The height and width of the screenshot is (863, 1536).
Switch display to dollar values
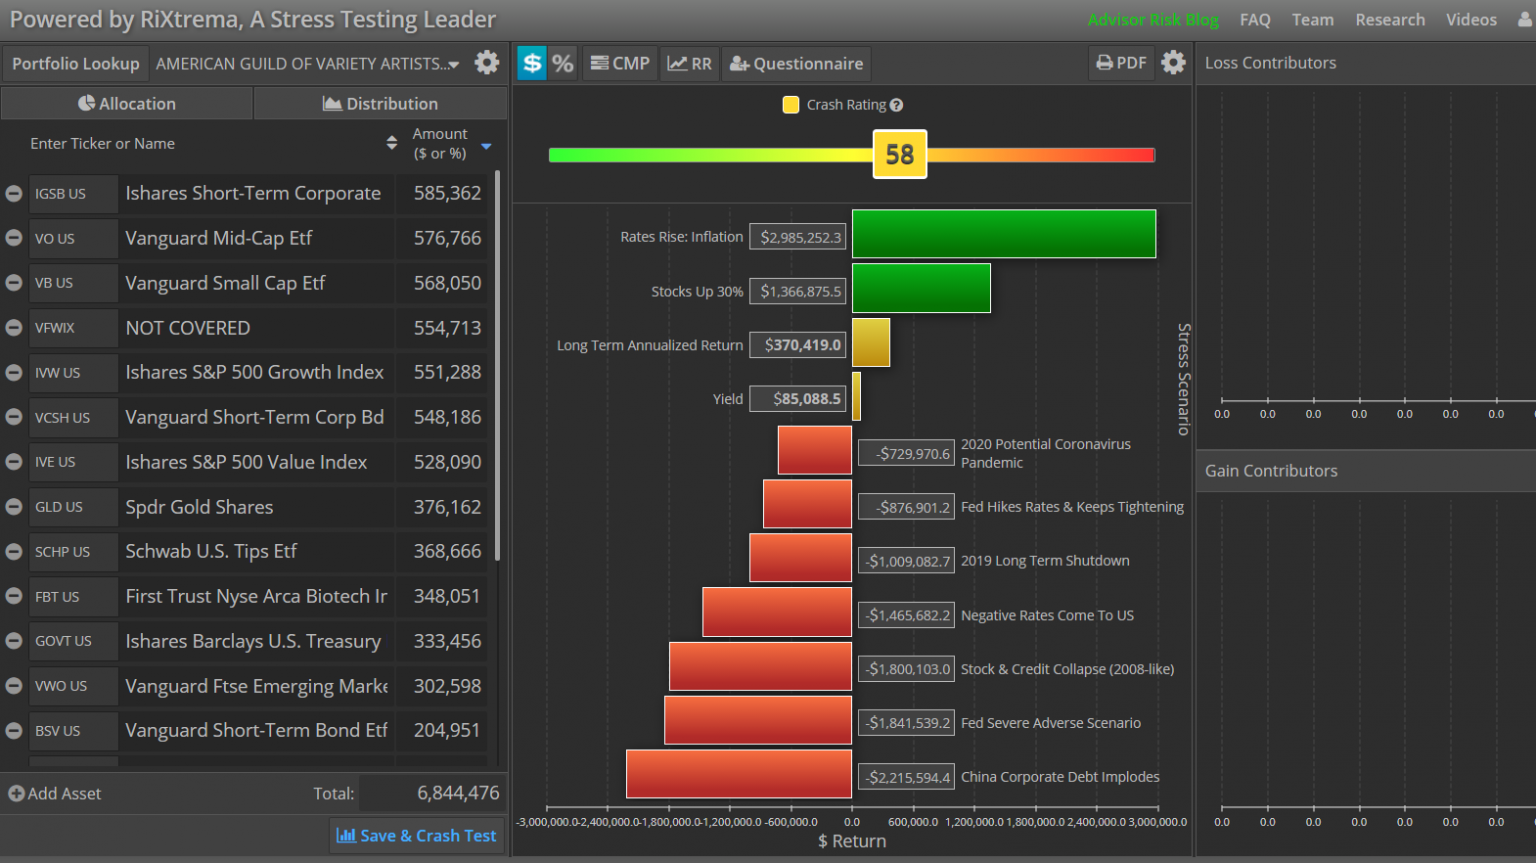click(x=532, y=63)
